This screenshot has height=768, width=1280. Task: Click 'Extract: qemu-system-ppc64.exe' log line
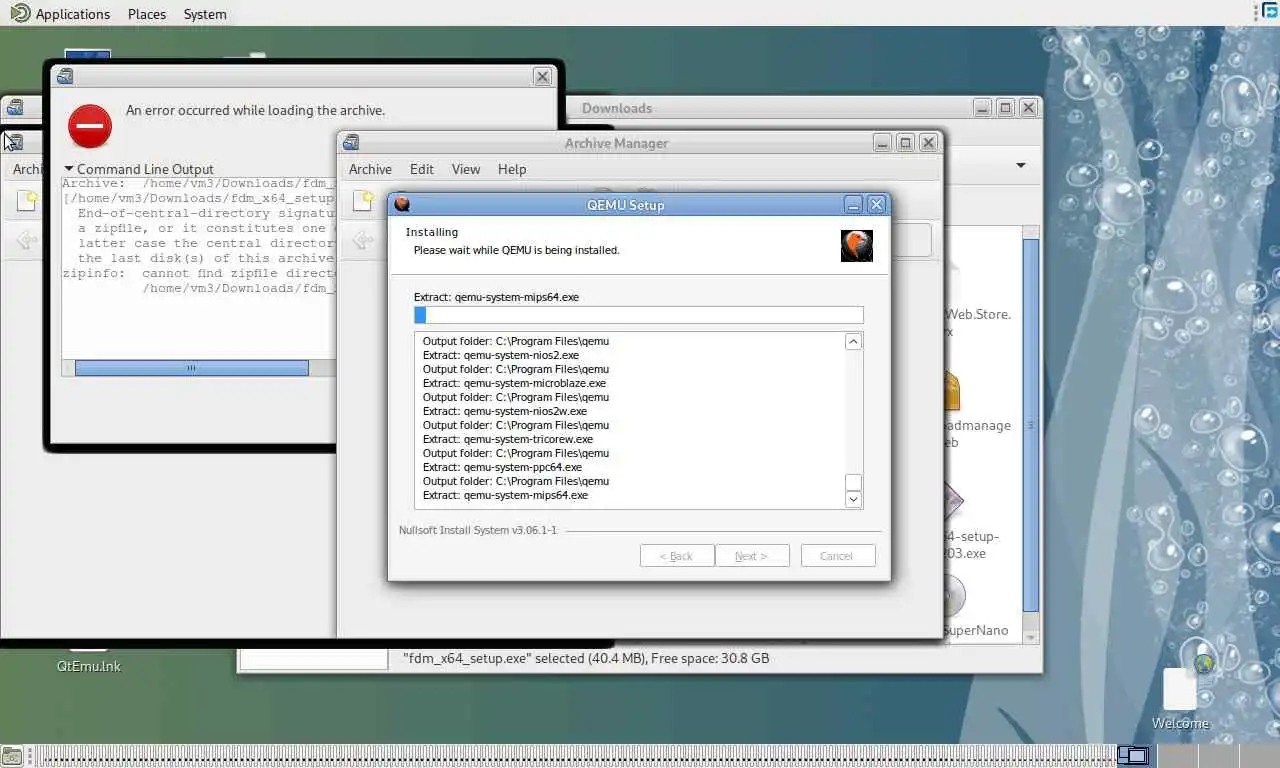[502, 467]
